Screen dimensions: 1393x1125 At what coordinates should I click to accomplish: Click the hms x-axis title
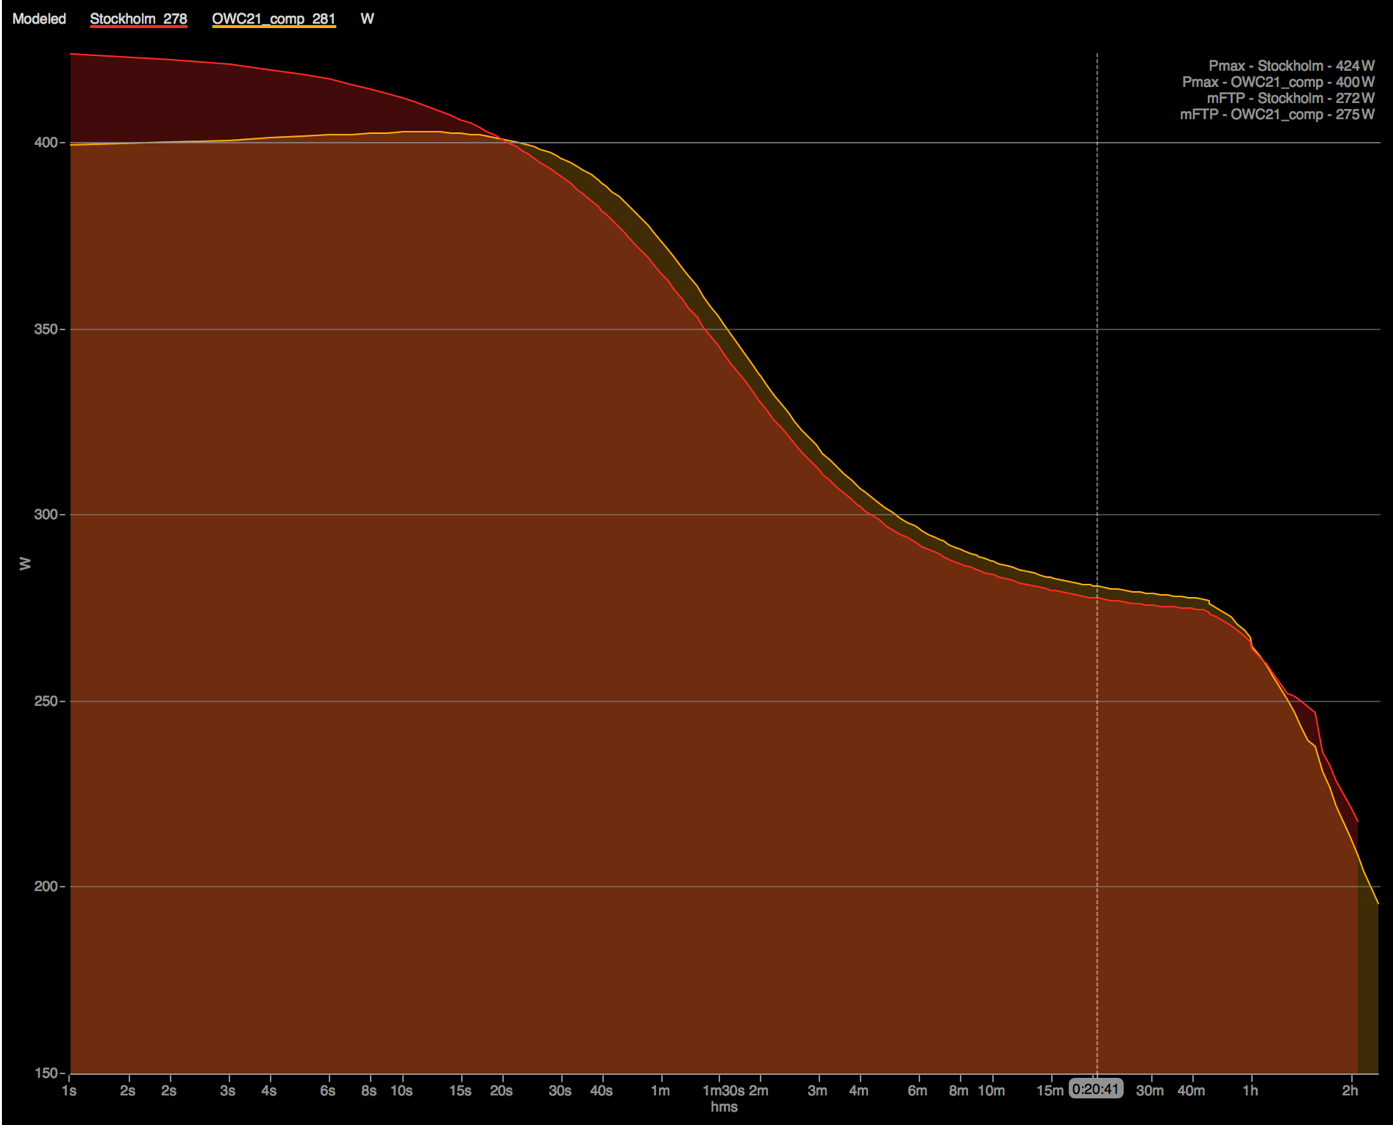(x=724, y=1107)
